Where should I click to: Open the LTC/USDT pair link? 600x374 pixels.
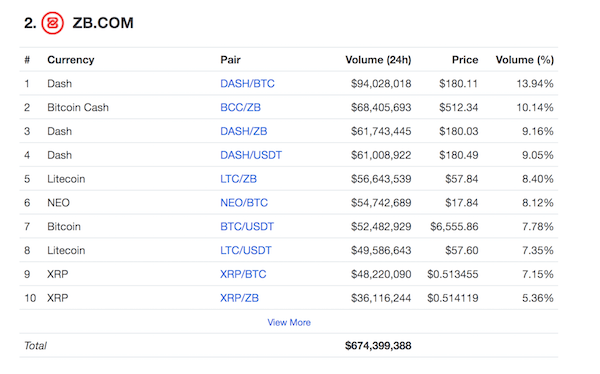(246, 250)
